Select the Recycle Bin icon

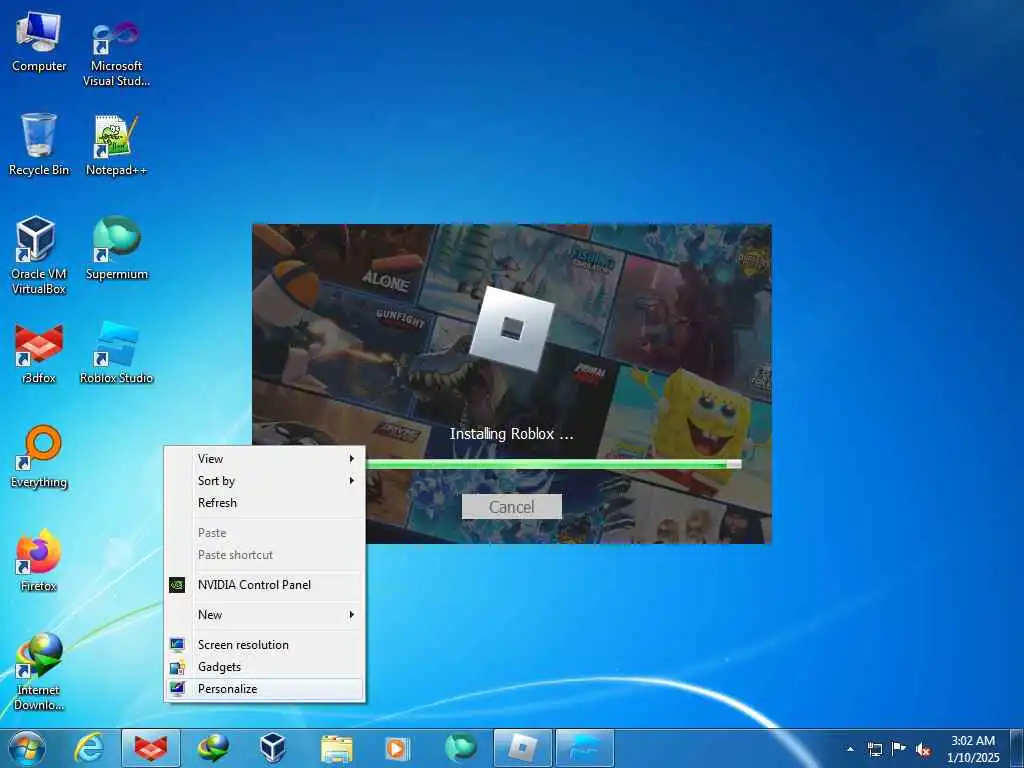pos(39,145)
